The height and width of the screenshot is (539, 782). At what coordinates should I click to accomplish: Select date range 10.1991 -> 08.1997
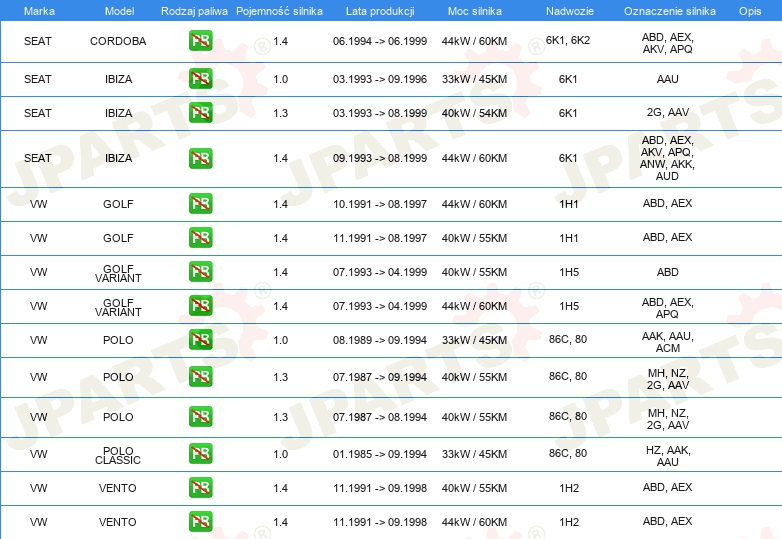(380, 204)
